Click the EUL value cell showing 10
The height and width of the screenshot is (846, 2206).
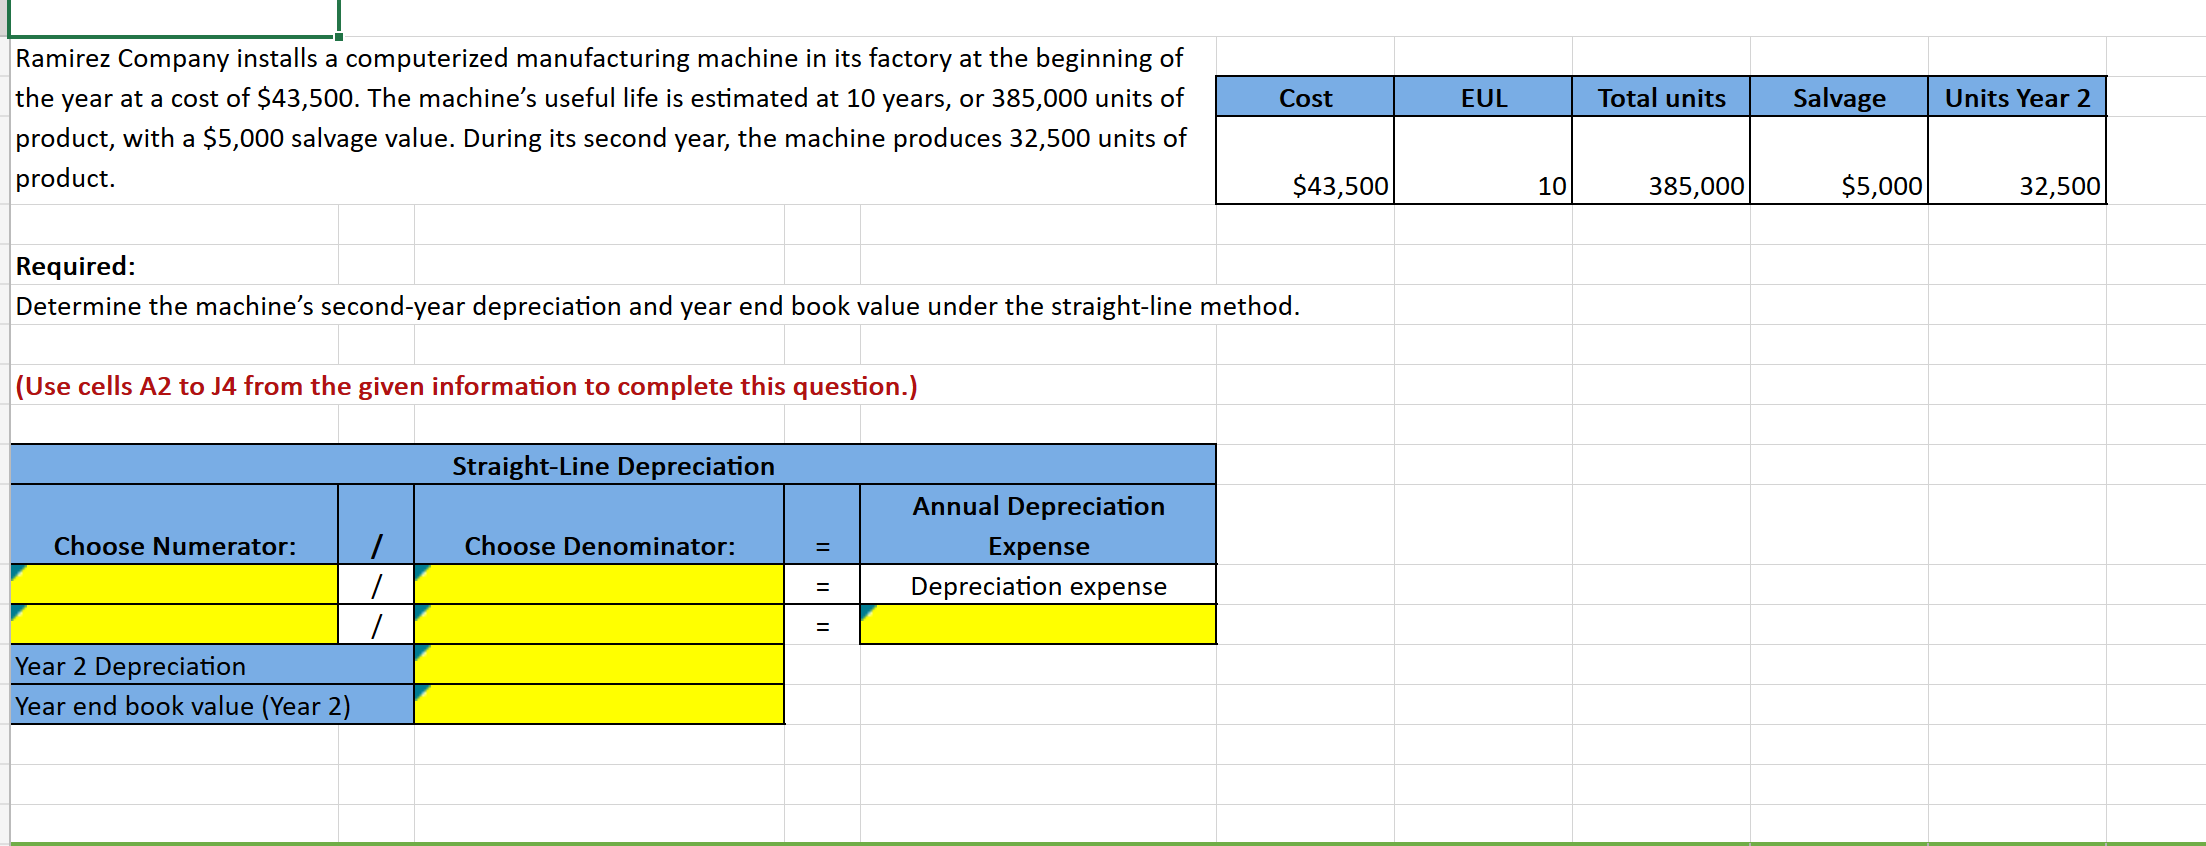[x=1483, y=160]
